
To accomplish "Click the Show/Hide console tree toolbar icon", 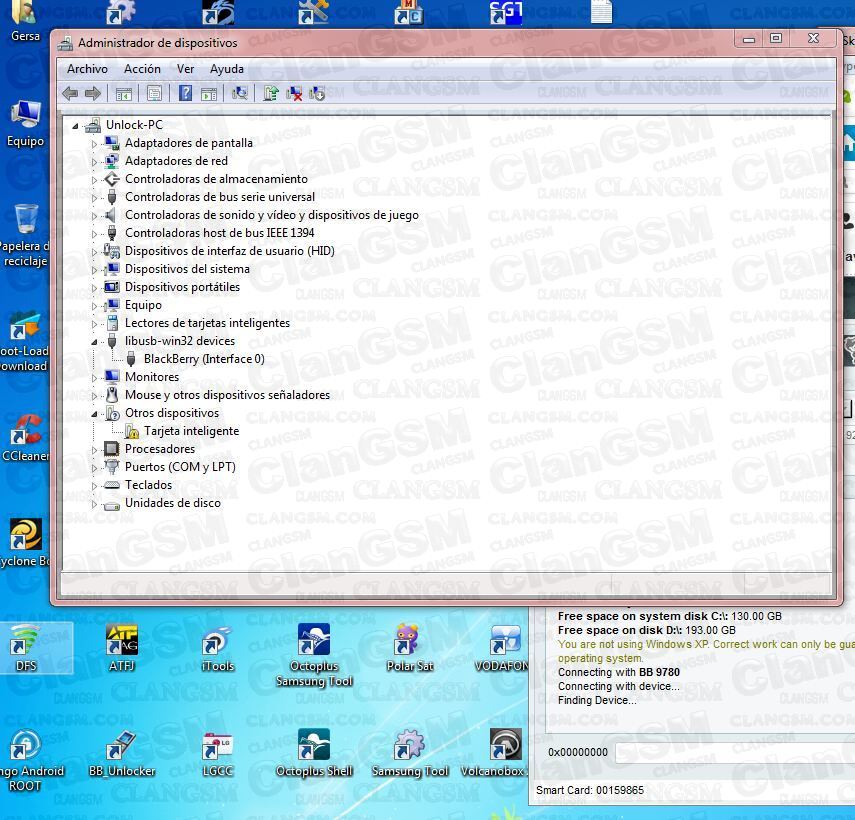I will tap(124, 94).
